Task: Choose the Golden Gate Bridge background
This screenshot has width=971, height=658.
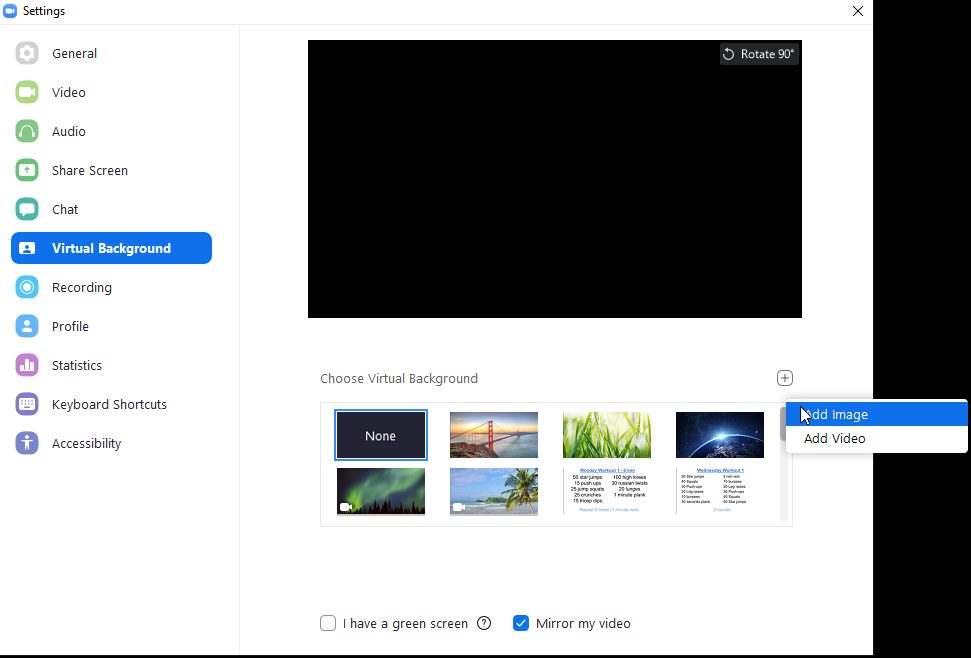Action: 493,434
